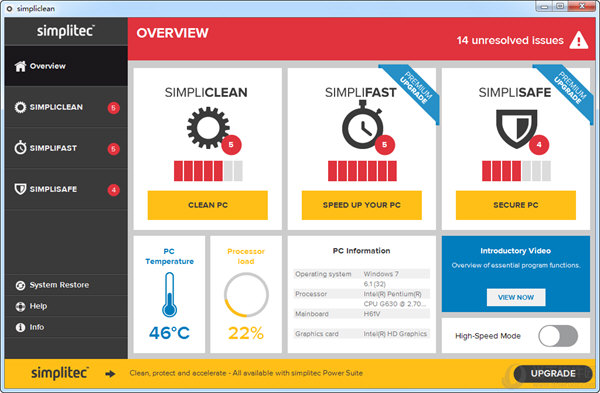Open the SIMPLISAFE section in sidebar
This screenshot has width=600, height=393.
pos(66,189)
